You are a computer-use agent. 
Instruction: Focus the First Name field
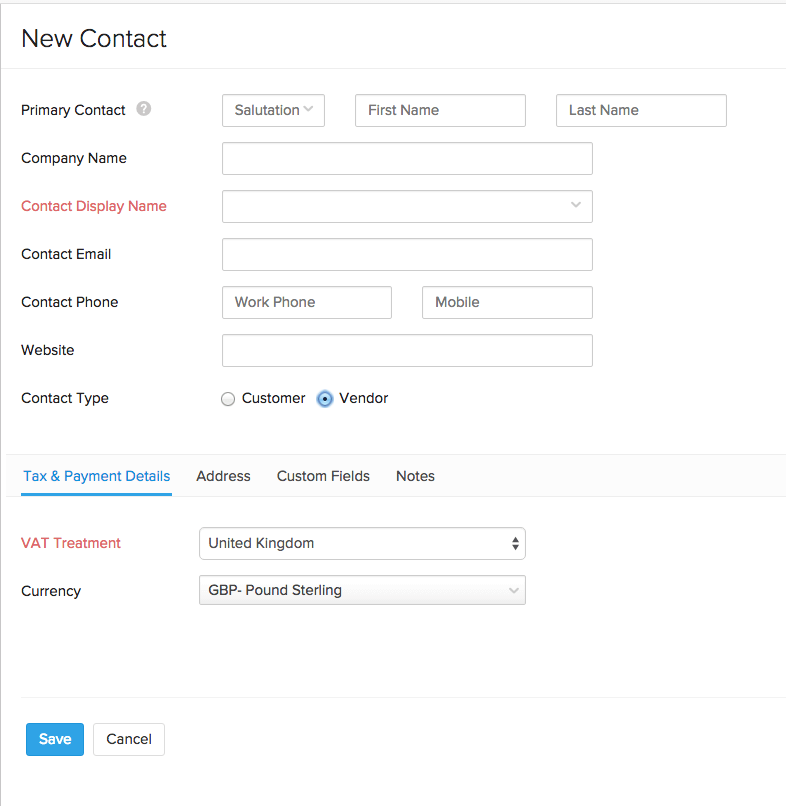[440, 110]
